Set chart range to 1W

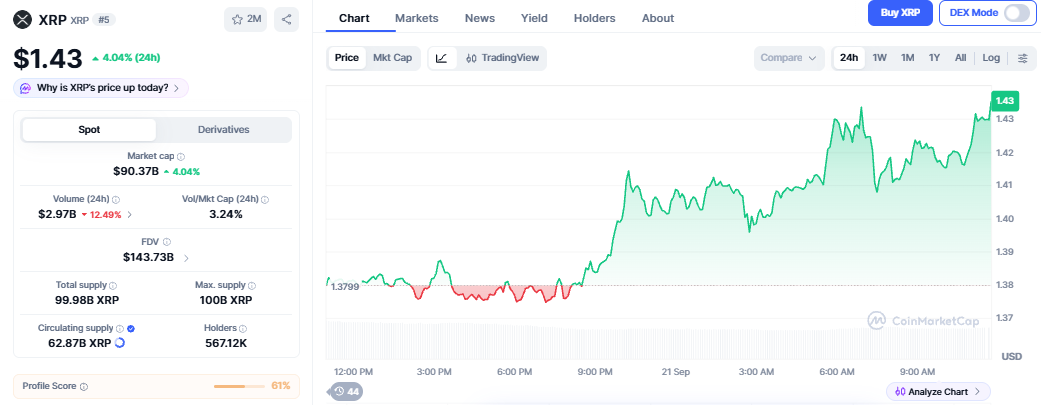pyautogui.click(x=880, y=58)
